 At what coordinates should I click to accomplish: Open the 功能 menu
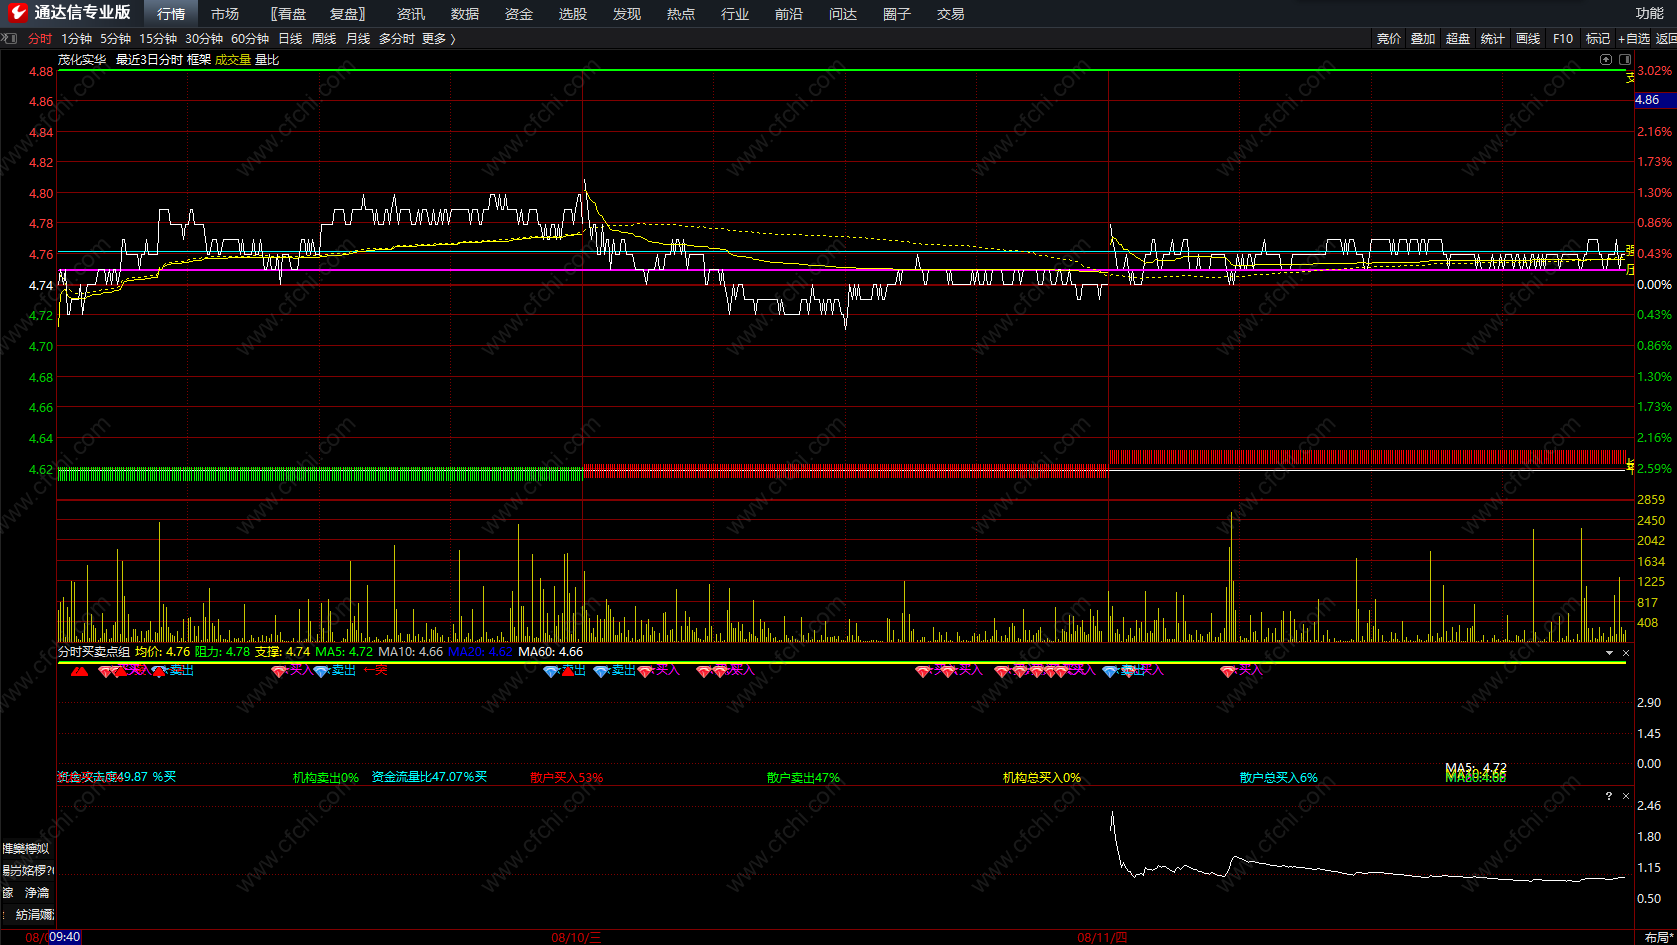tap(1650, 14)
